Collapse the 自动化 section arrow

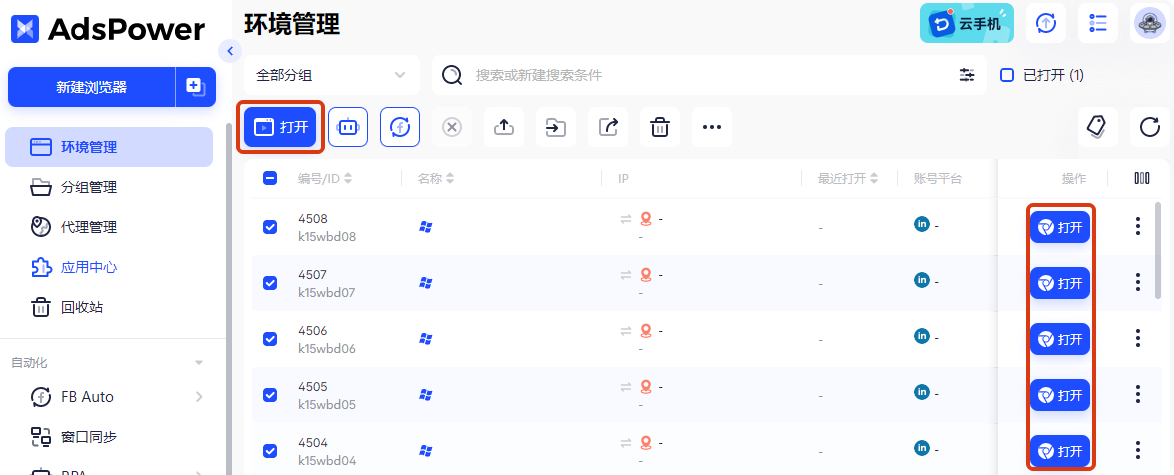199,362
